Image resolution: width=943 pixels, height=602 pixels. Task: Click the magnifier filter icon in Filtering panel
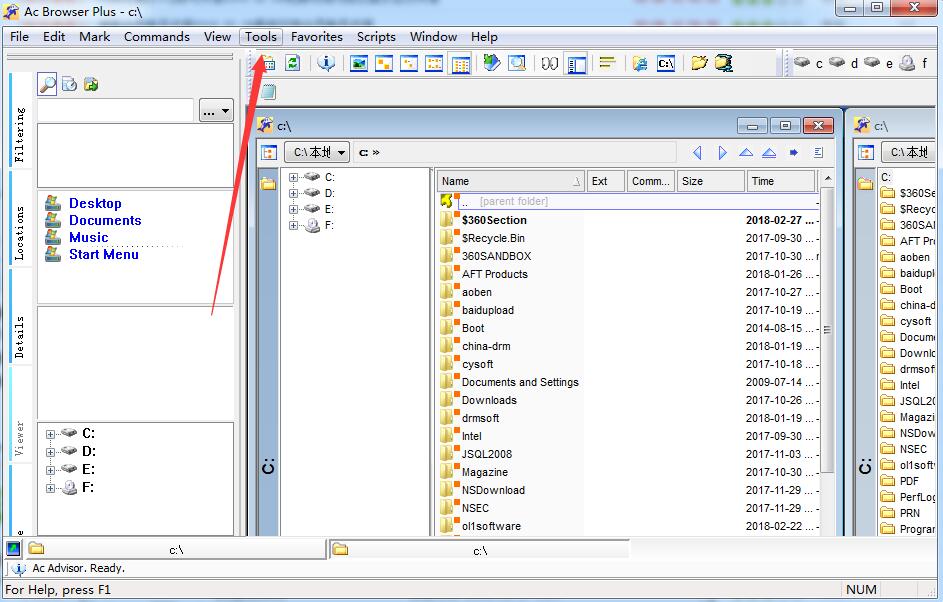click(48, 85)
